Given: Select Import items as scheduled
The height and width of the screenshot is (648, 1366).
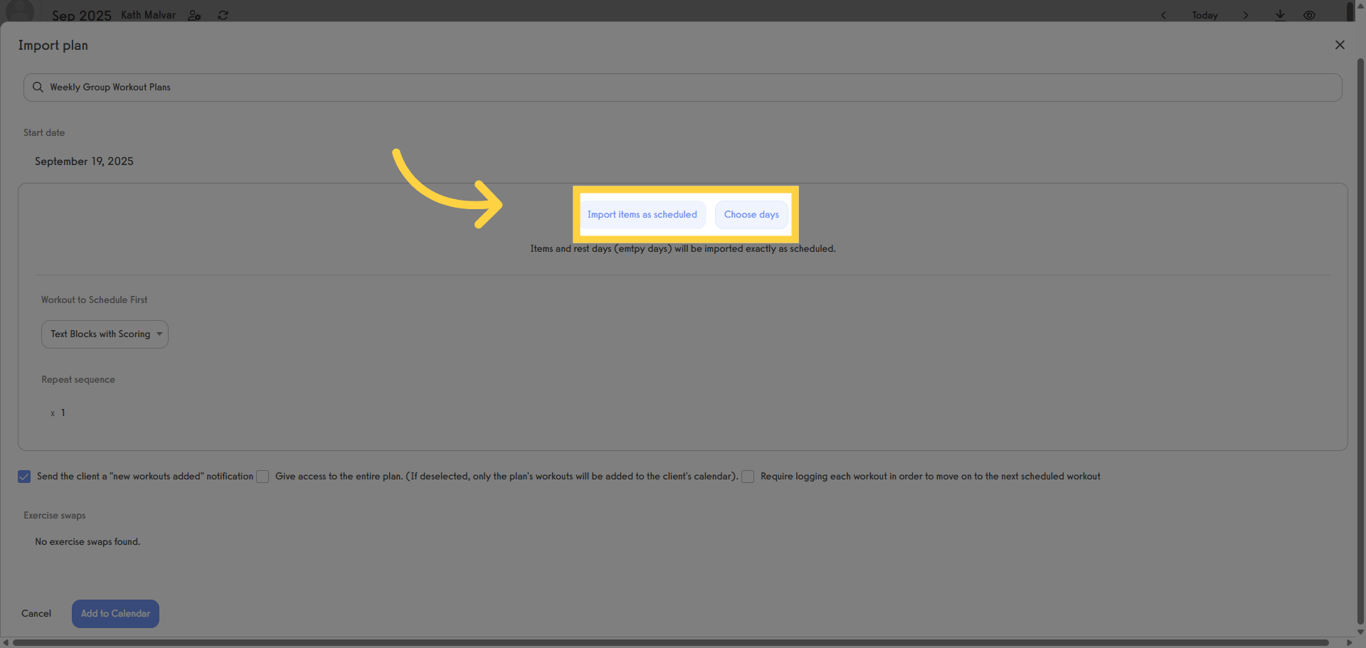Looking at the screenshot, I should (643, 214).
